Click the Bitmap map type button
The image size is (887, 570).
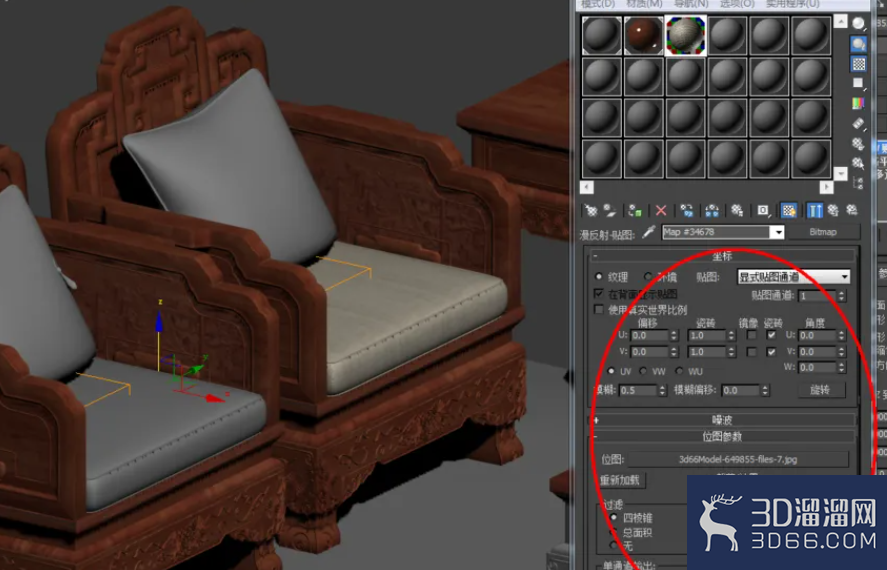point(823,232)
